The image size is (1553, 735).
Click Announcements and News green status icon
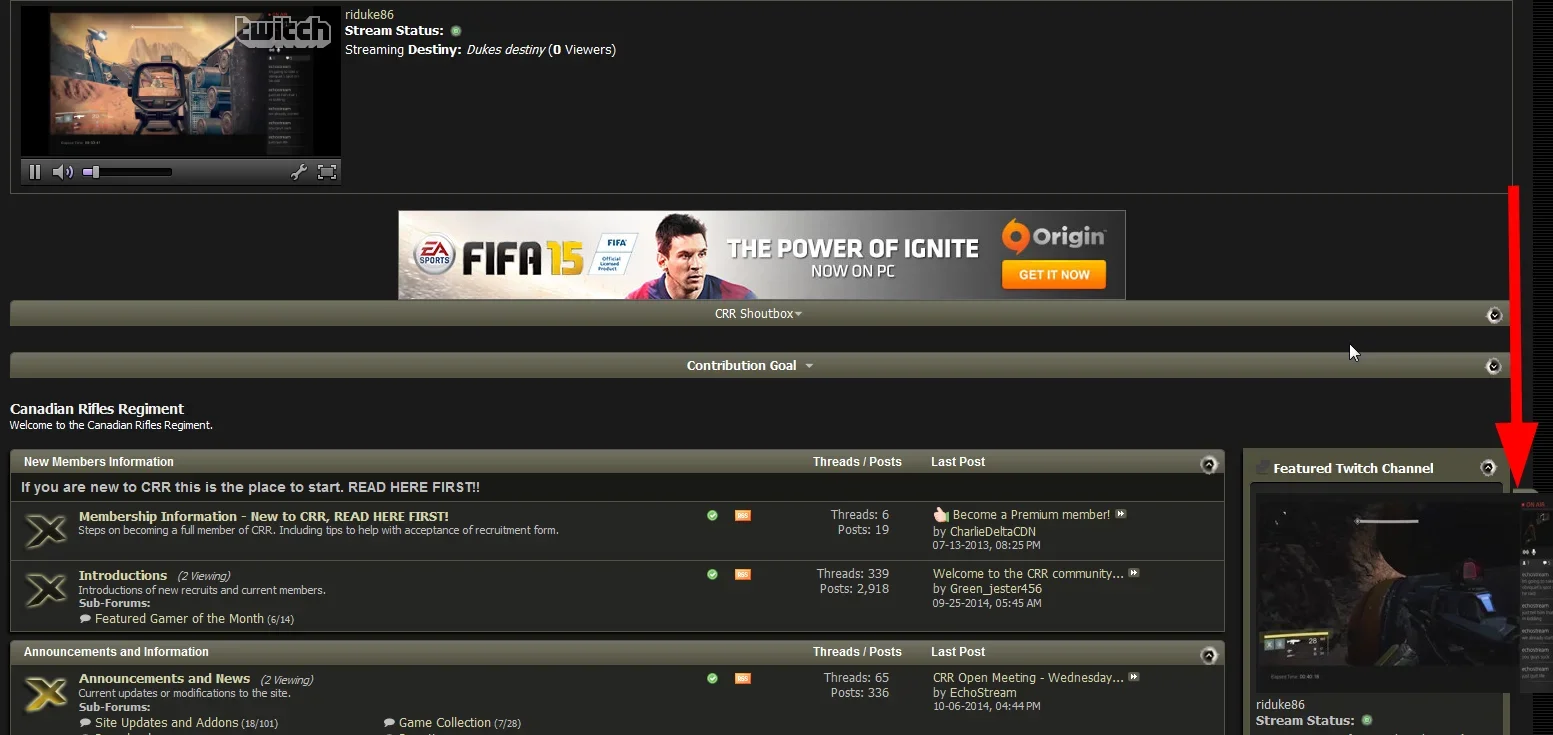tap(712, 678)
